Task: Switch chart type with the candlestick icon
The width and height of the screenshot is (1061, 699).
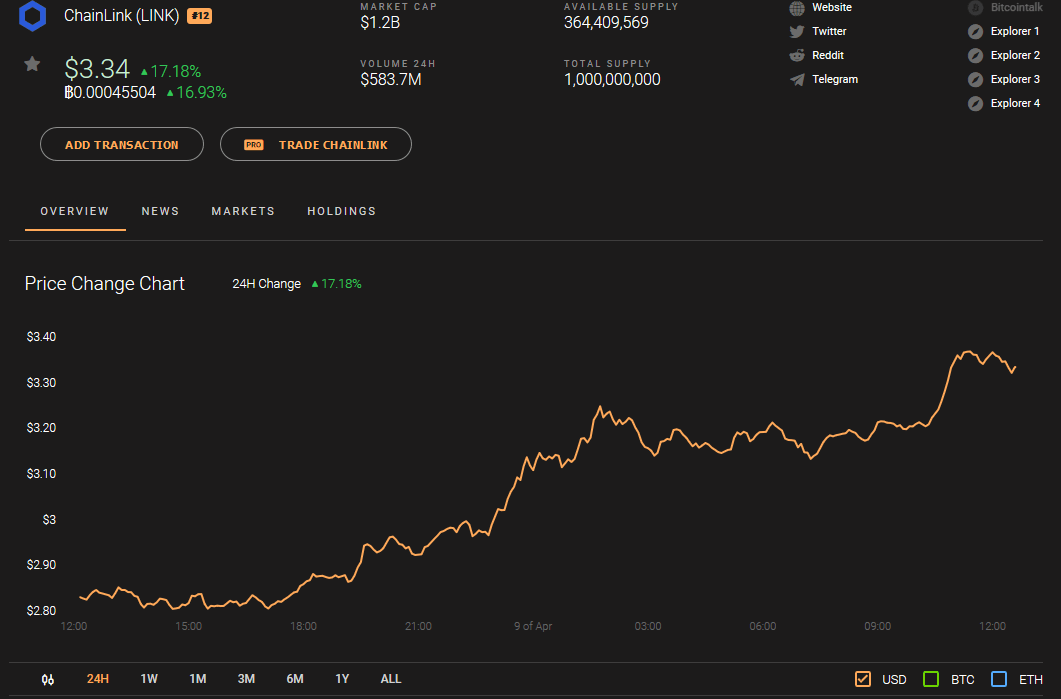Action: pos(47,679)
